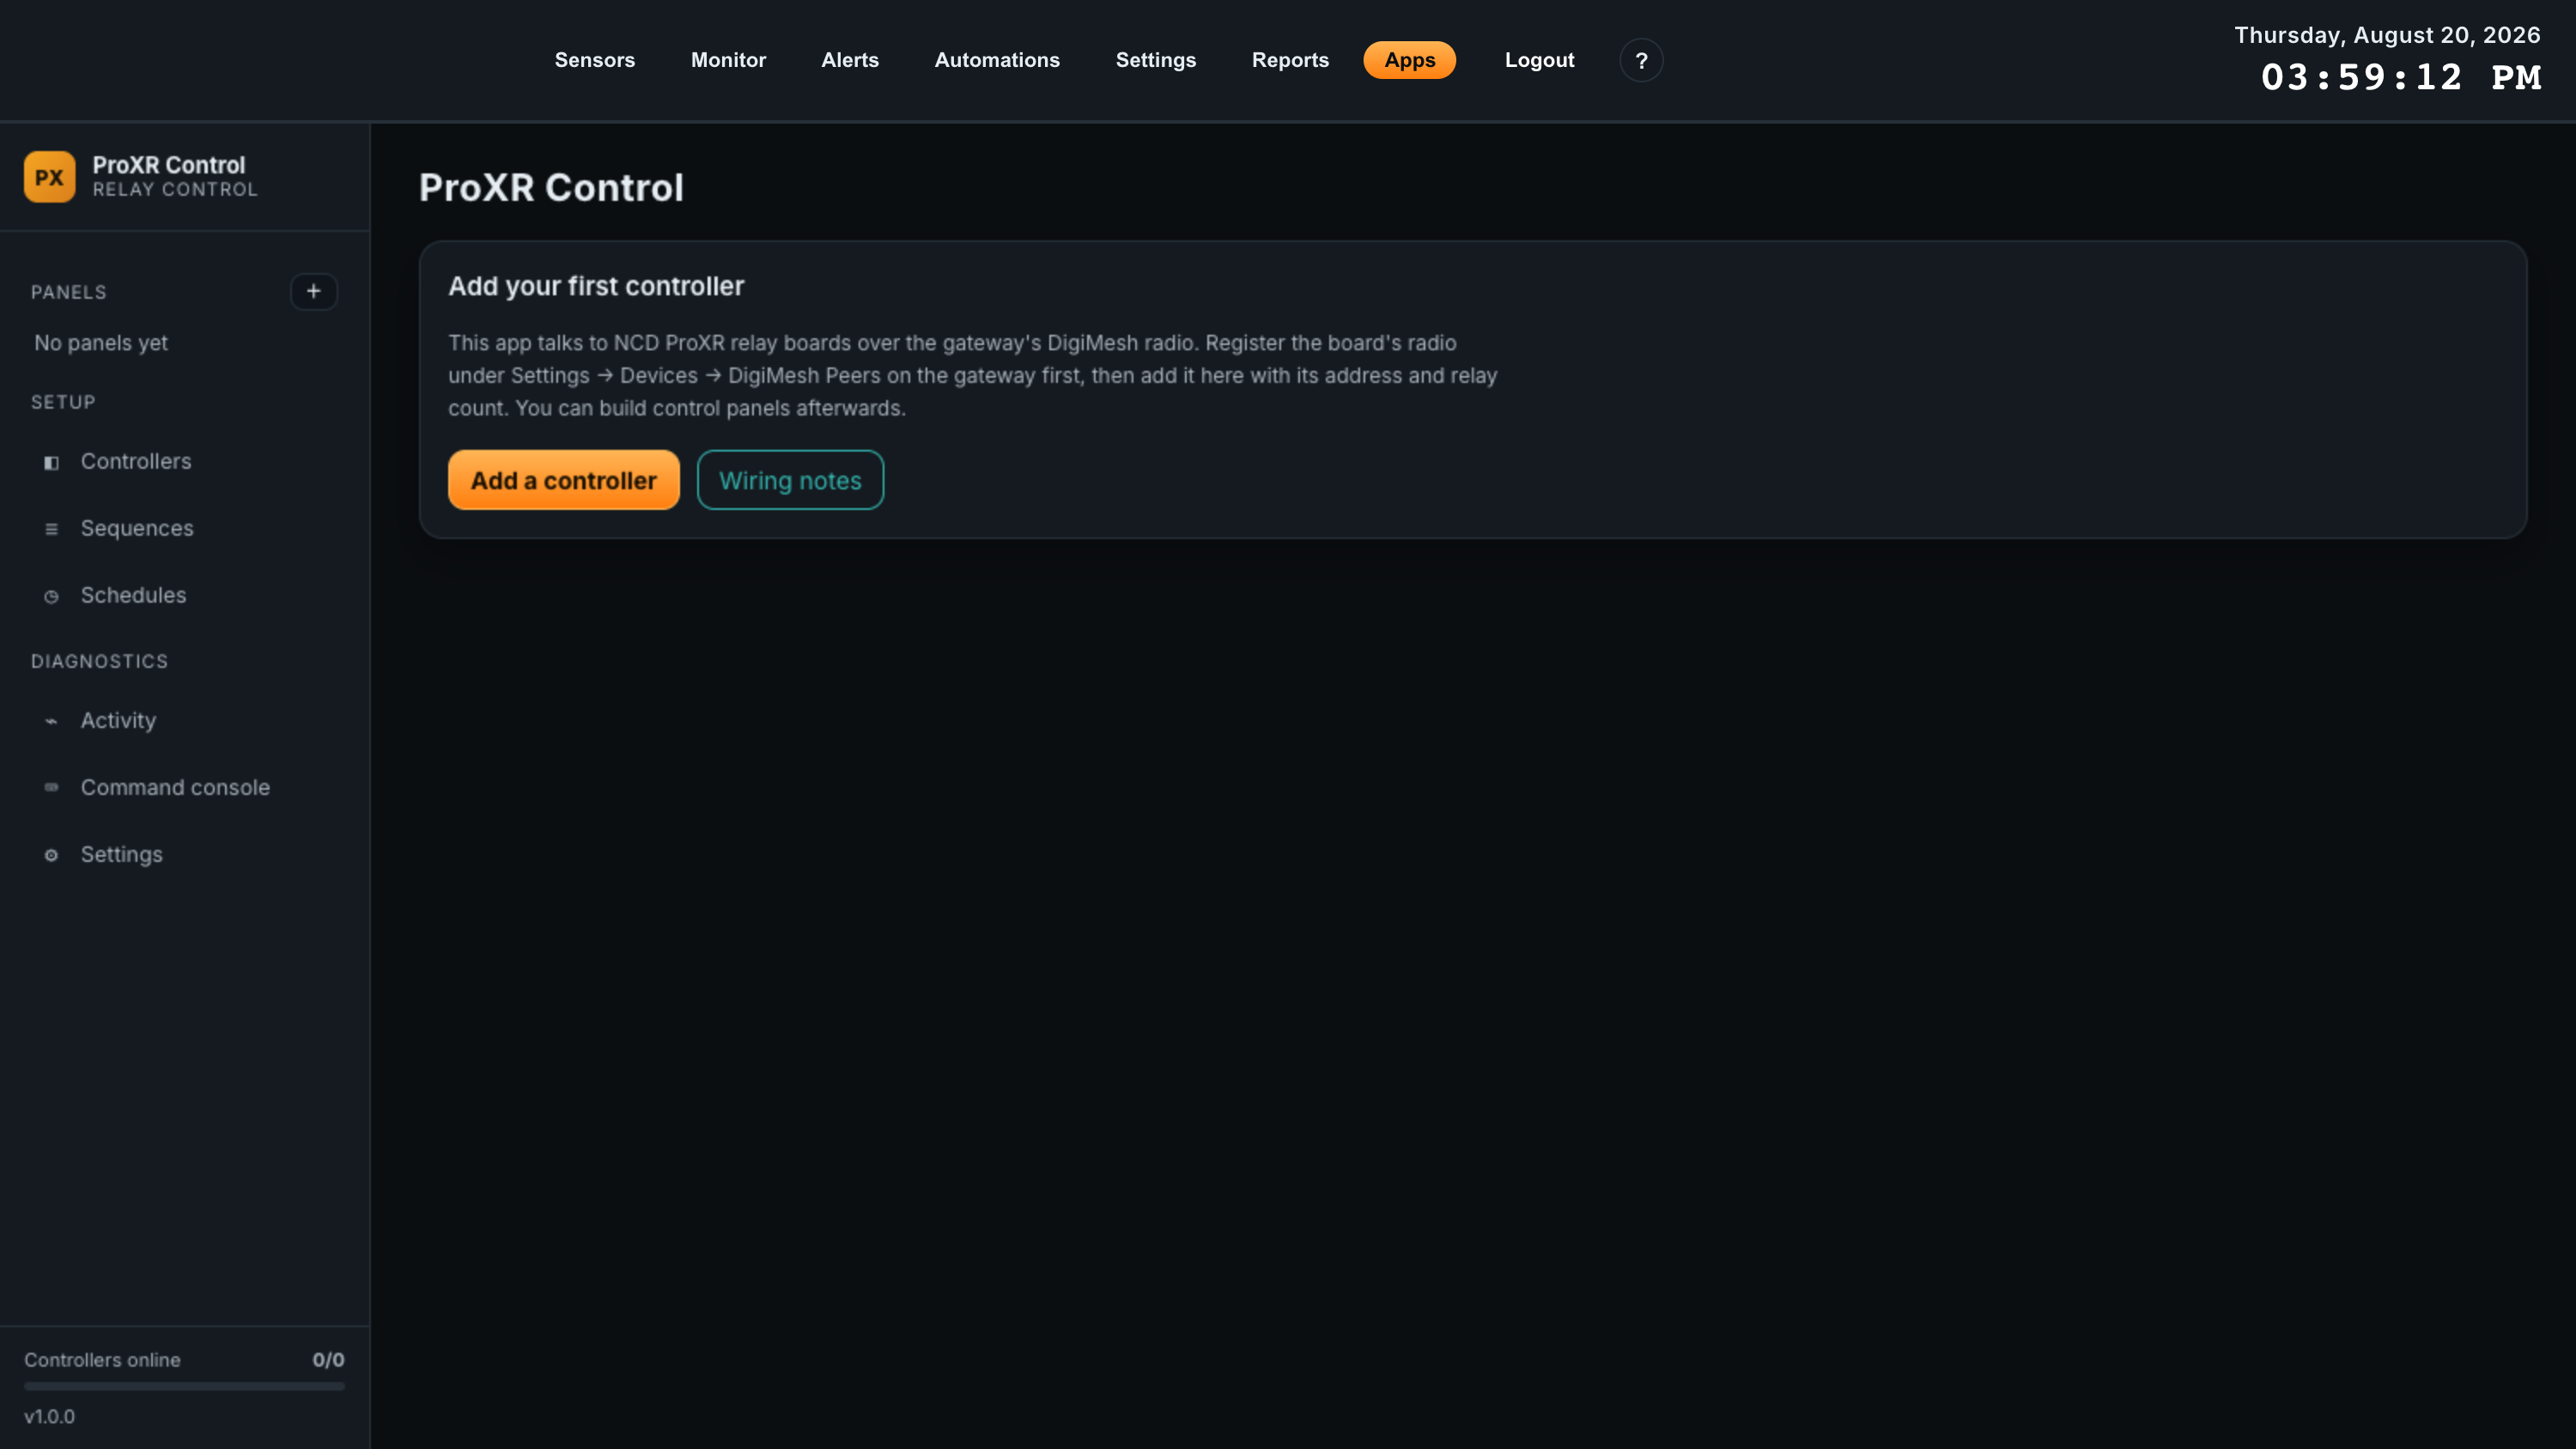Click the Settings gear icon in sidebar
The image size is (2576, 1449).
tap(51, 855)
